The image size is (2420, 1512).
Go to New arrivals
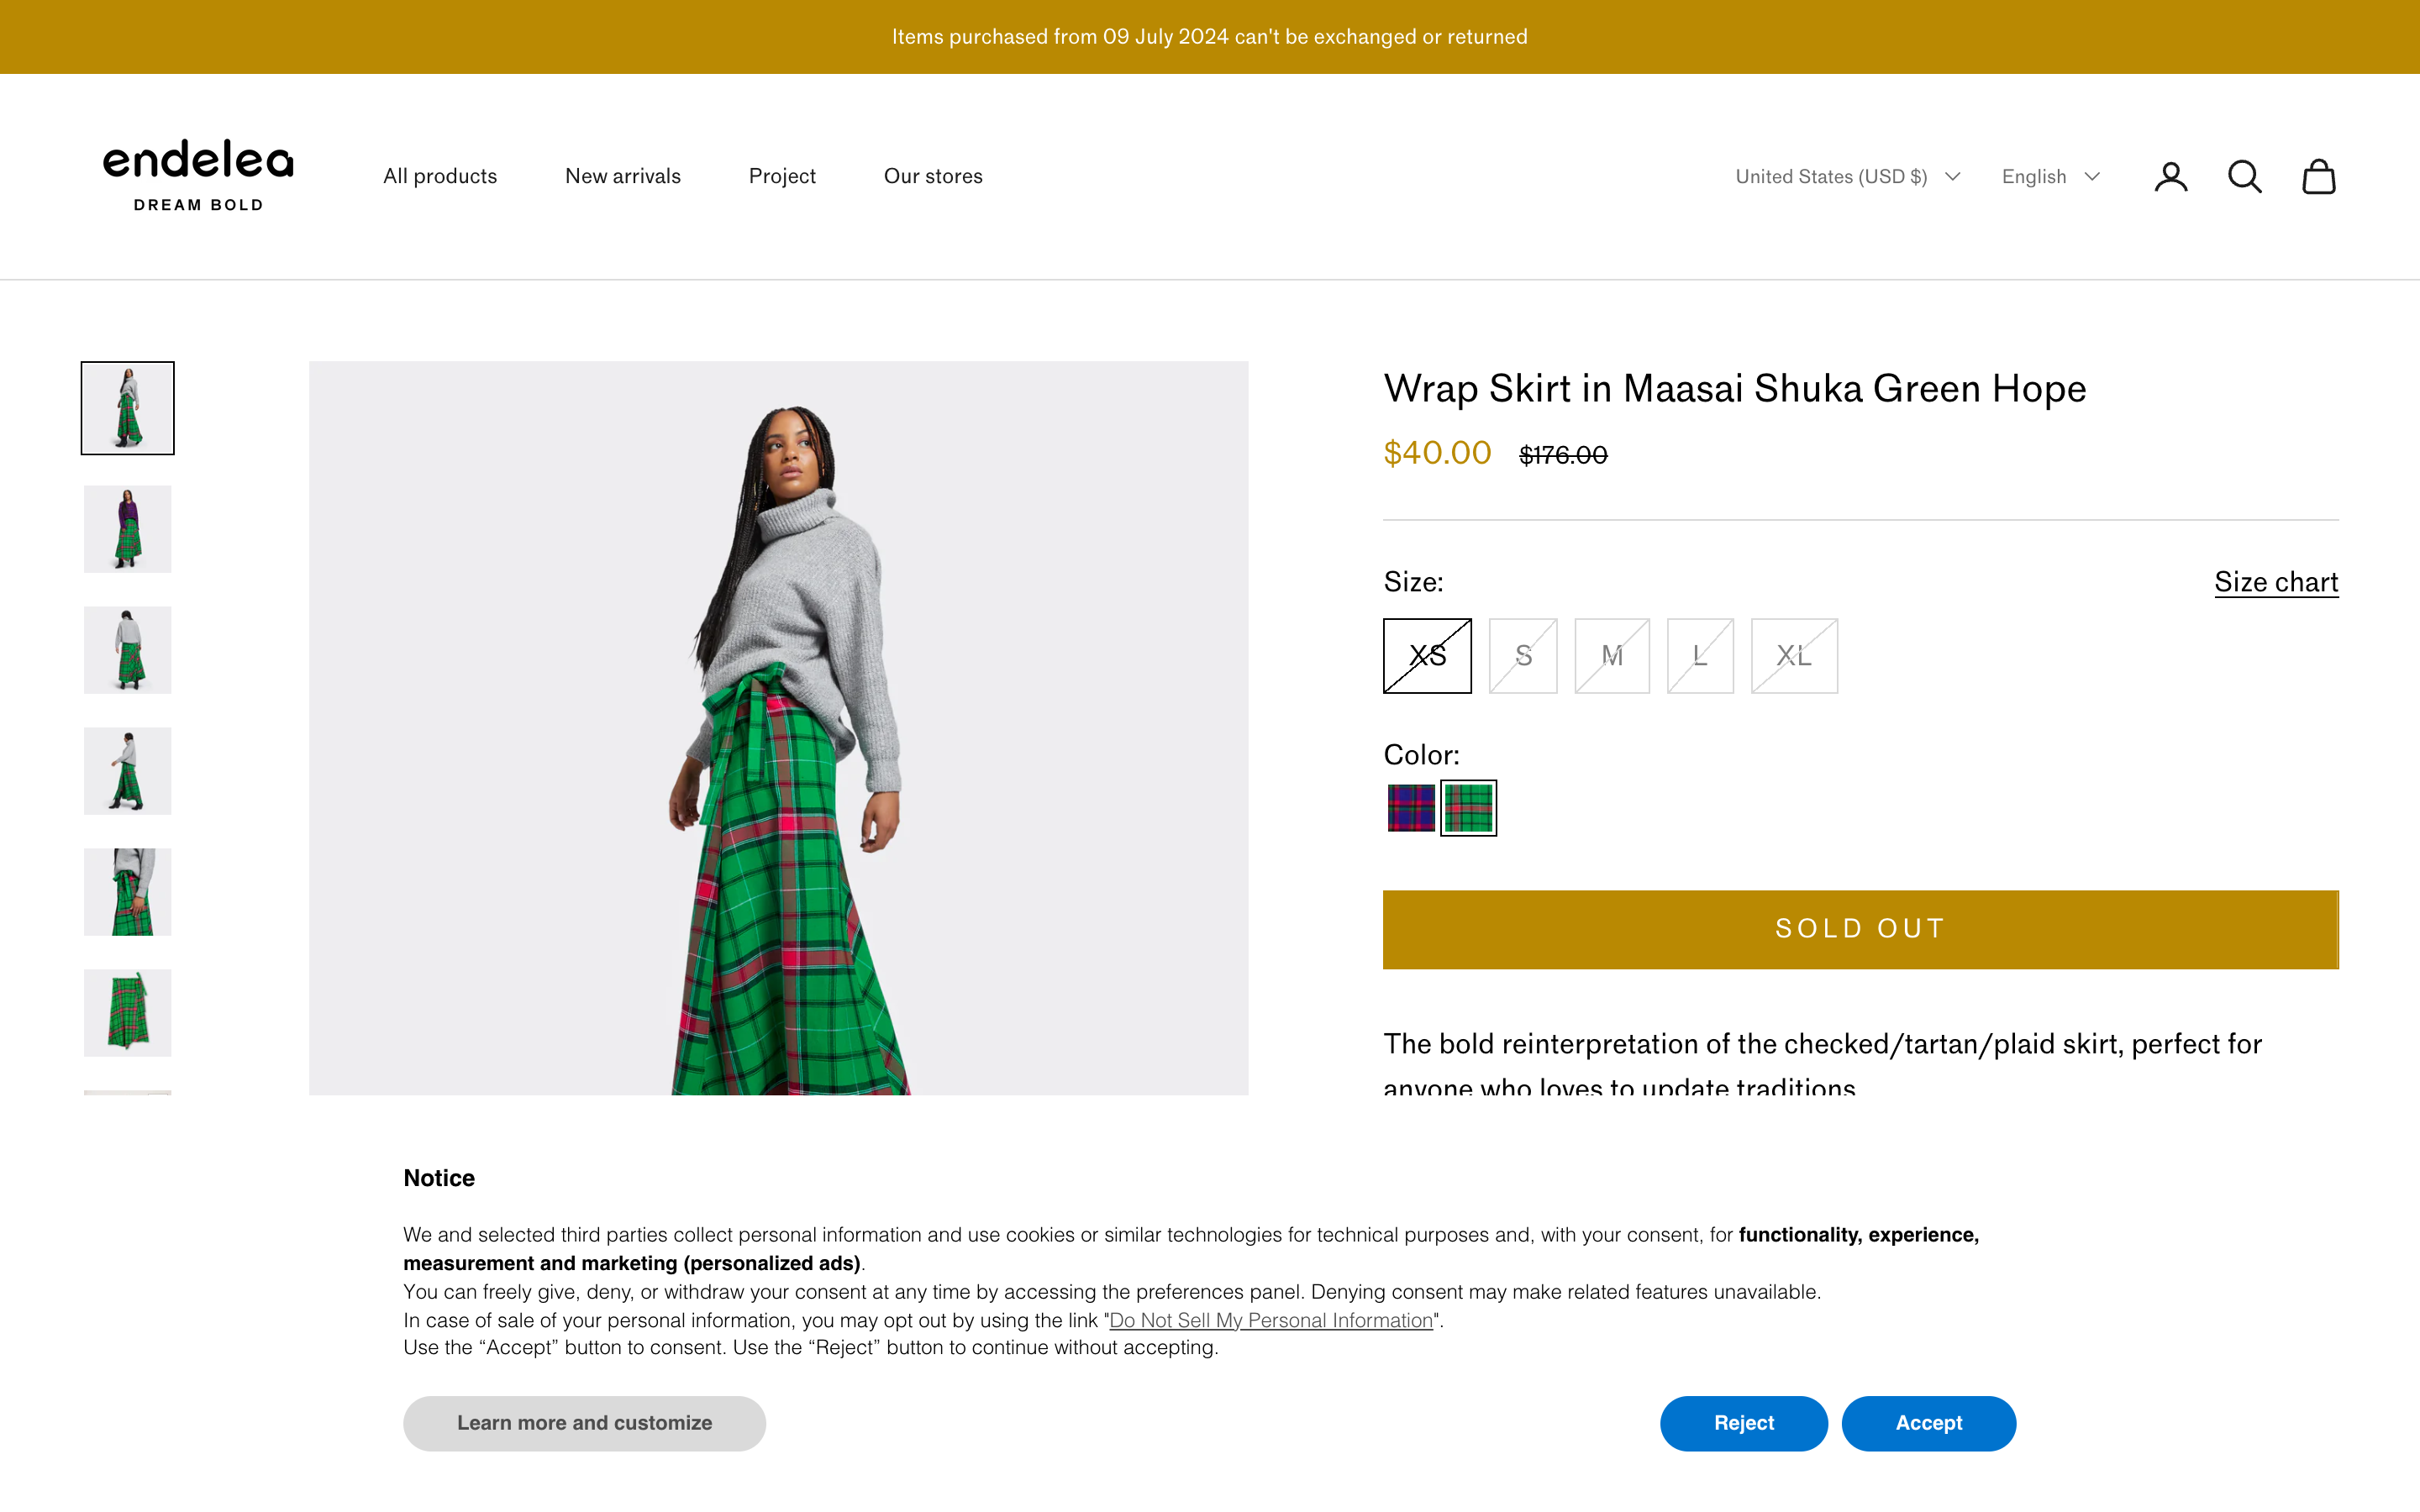623,176
